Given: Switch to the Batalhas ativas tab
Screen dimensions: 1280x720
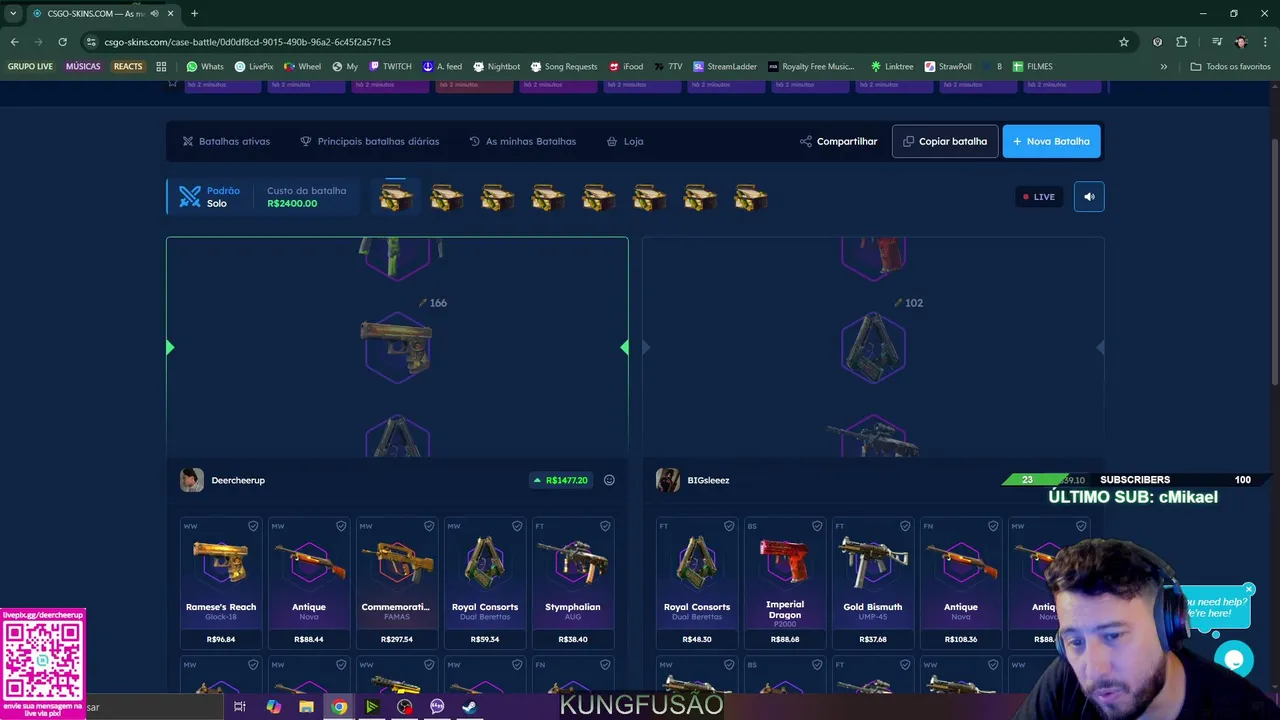Looking at the screenshot, I should pos(226,141).
